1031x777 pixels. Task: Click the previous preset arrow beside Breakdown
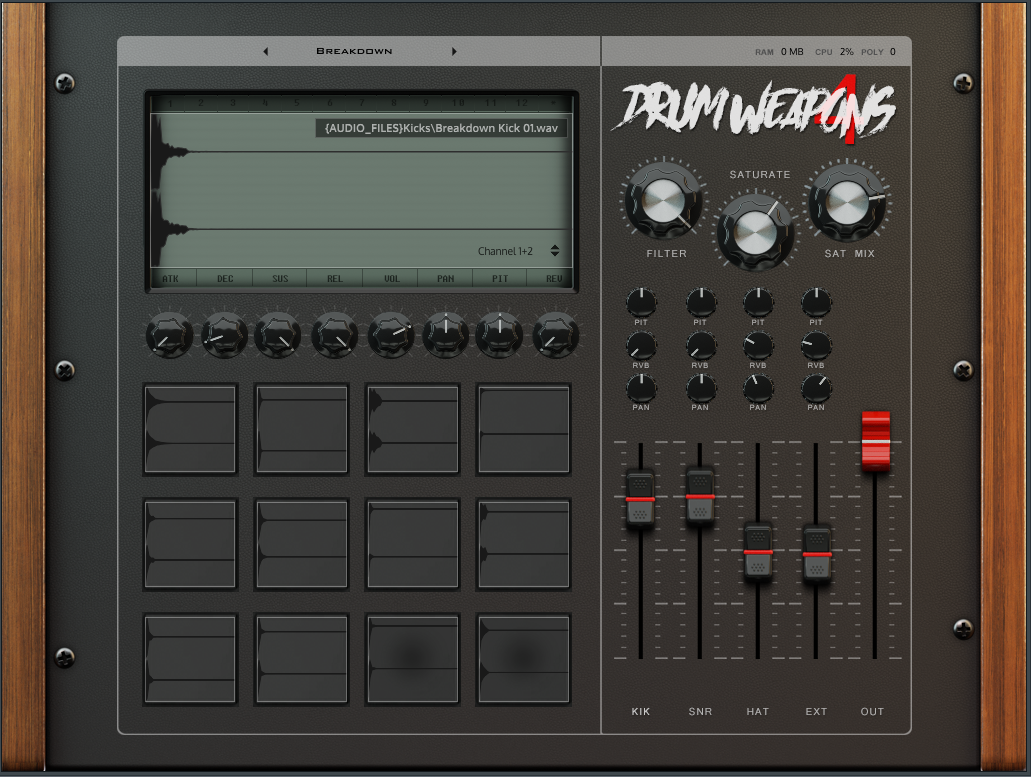click(266, 51)
